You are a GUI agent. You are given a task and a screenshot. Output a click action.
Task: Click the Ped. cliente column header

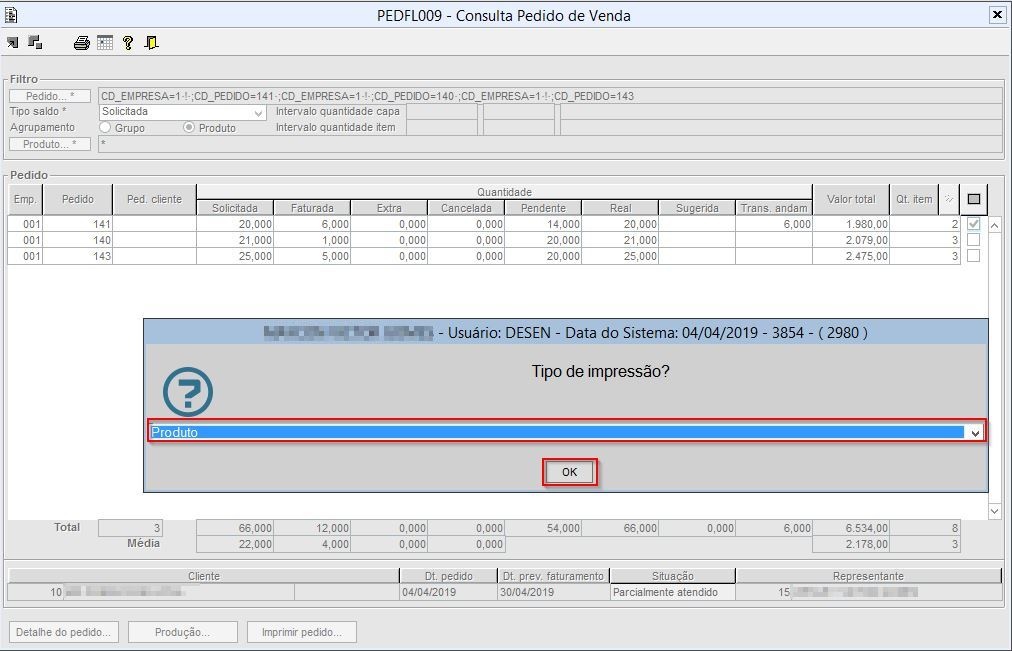pyautogui.click(x=154, y=199)
